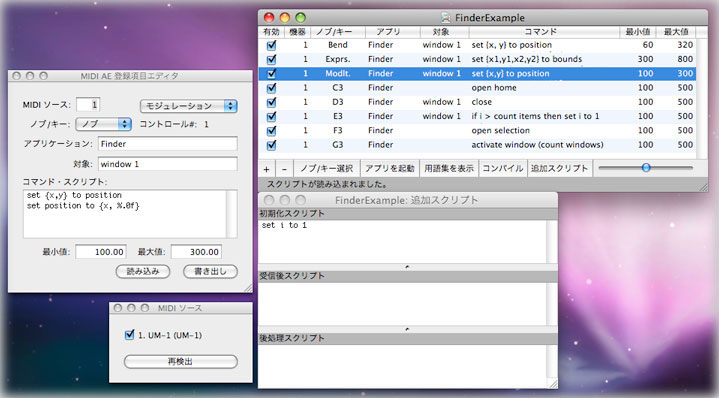
Task: Click the 受信後スクリプト text area
Action: [403, 304]
